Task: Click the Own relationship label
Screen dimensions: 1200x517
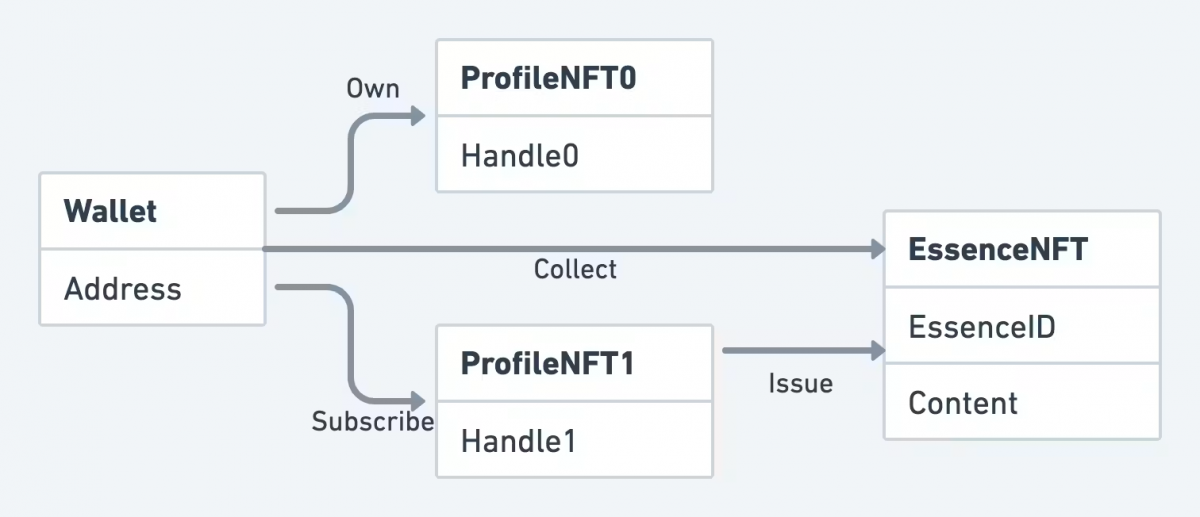Action: pyautogui.click(x=372, y=89)
